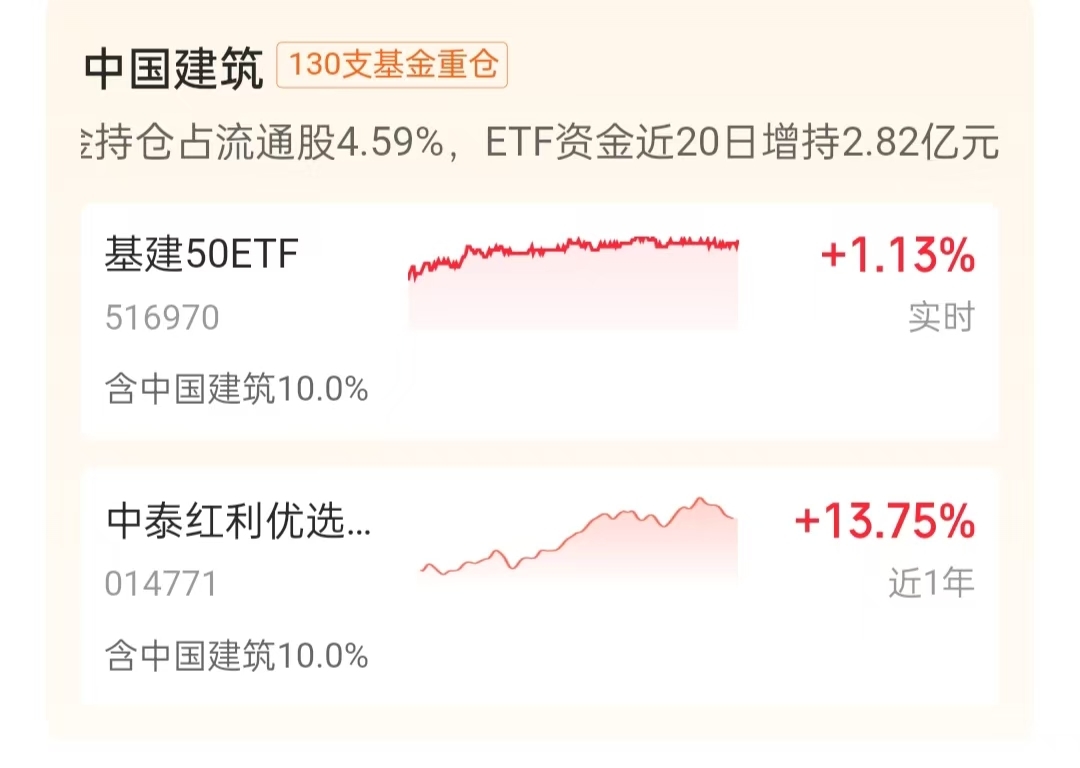Tap the ETF资金近20日增持2.82亿元 text

point(742,144)
